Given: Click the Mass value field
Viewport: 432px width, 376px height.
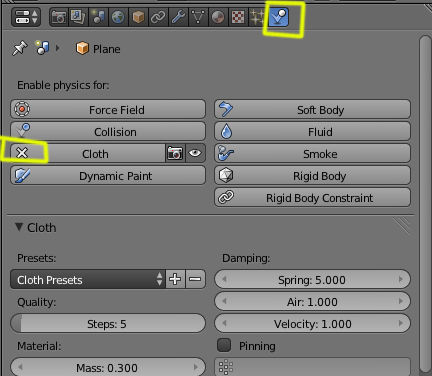Looking at the screenshot, I should pos(108,367).
